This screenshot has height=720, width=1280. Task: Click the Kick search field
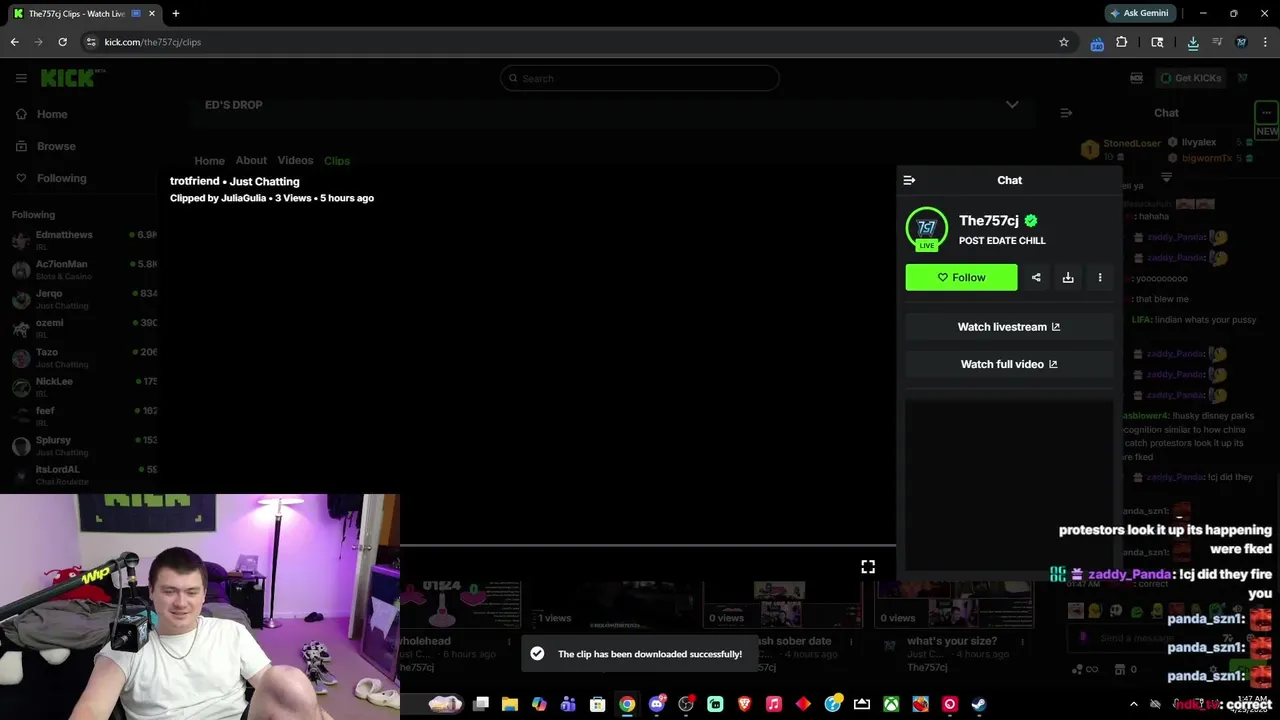click(x=640, y=78)
